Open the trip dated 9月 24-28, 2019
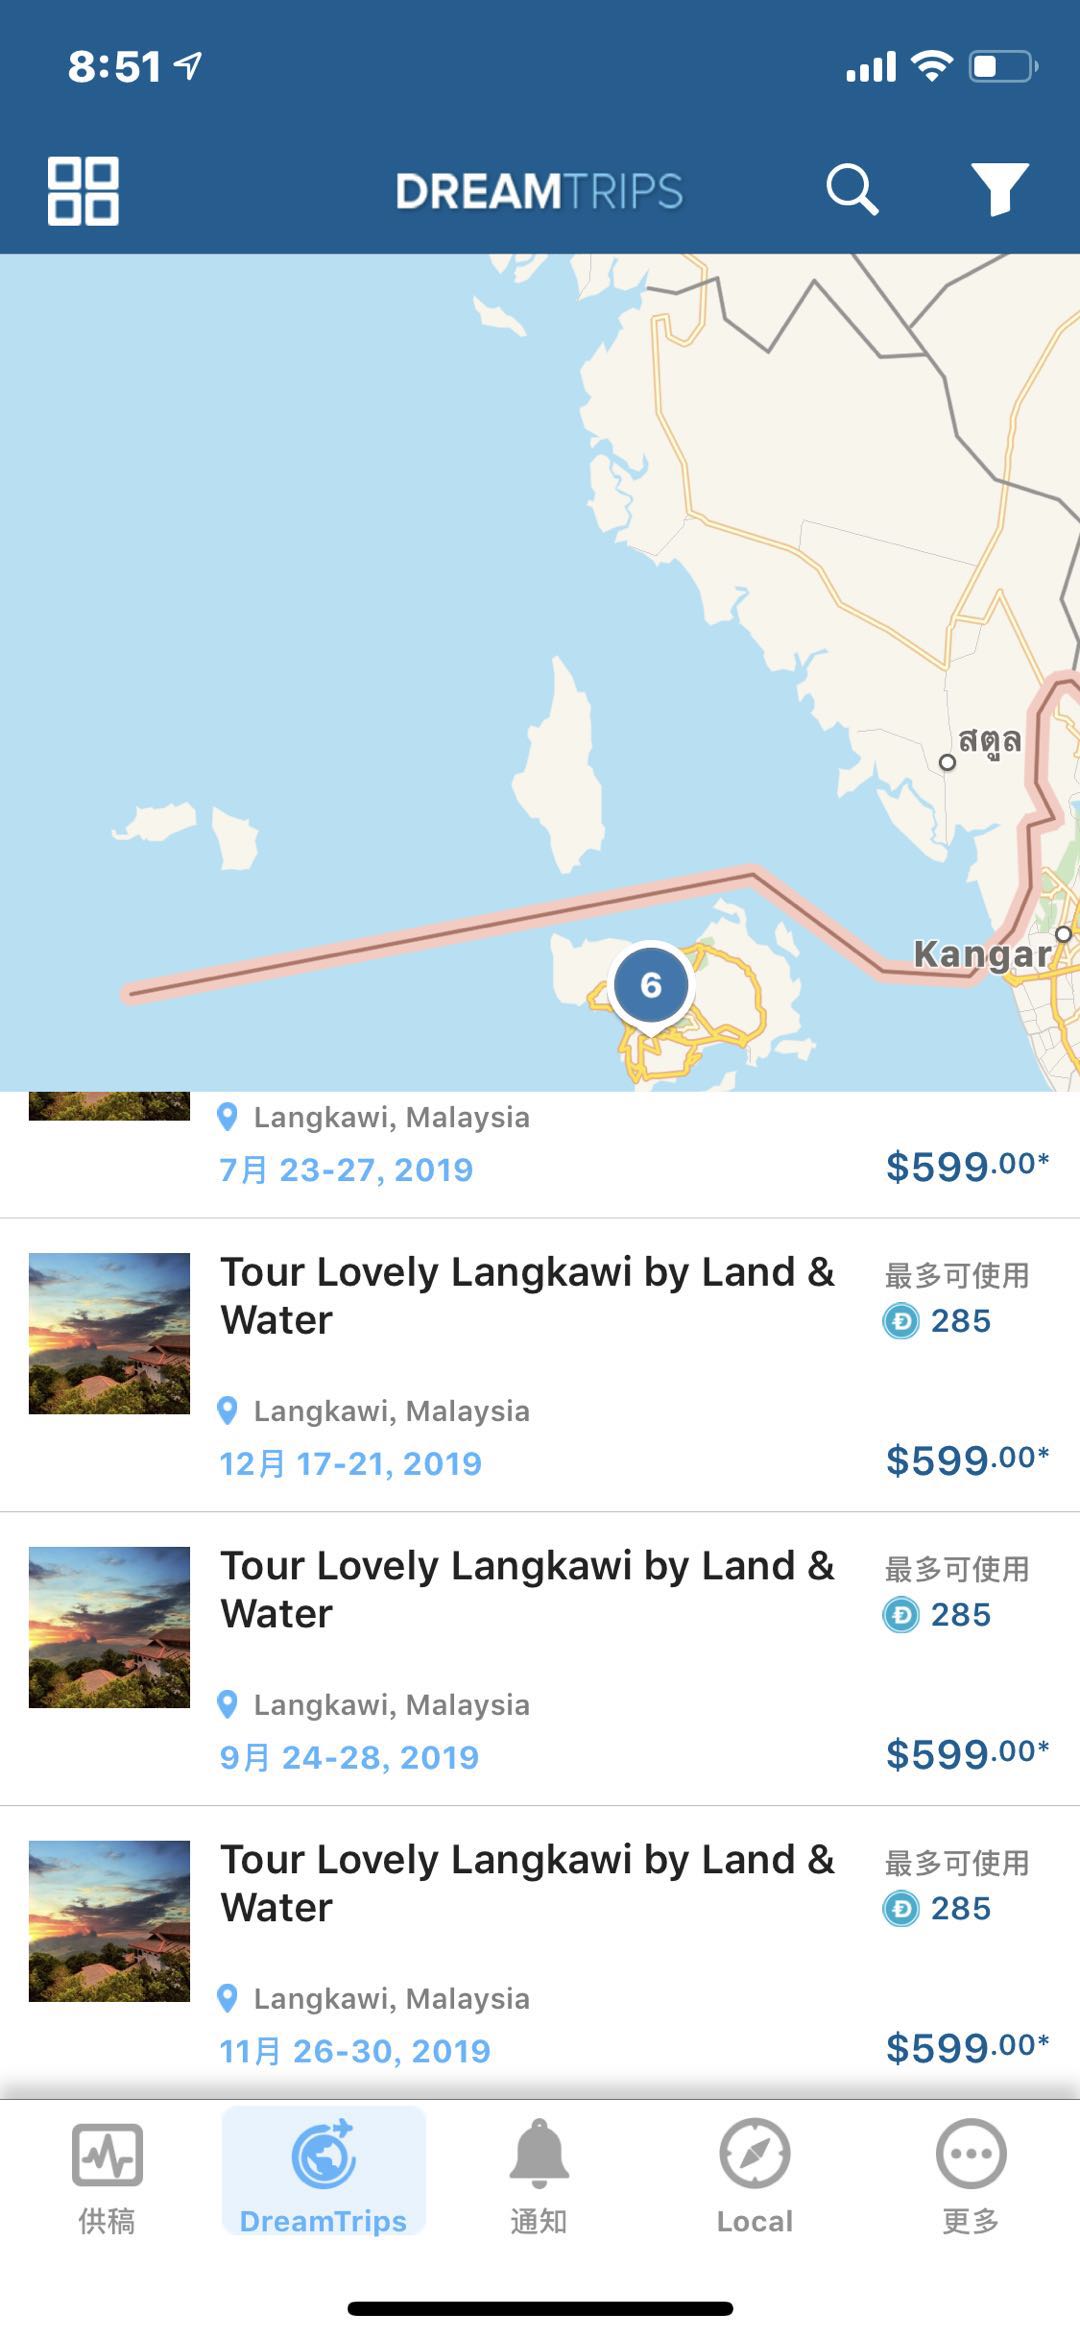Image resolution: width=1080 pixels, height=2339 pixels. tap(527, 1590)
